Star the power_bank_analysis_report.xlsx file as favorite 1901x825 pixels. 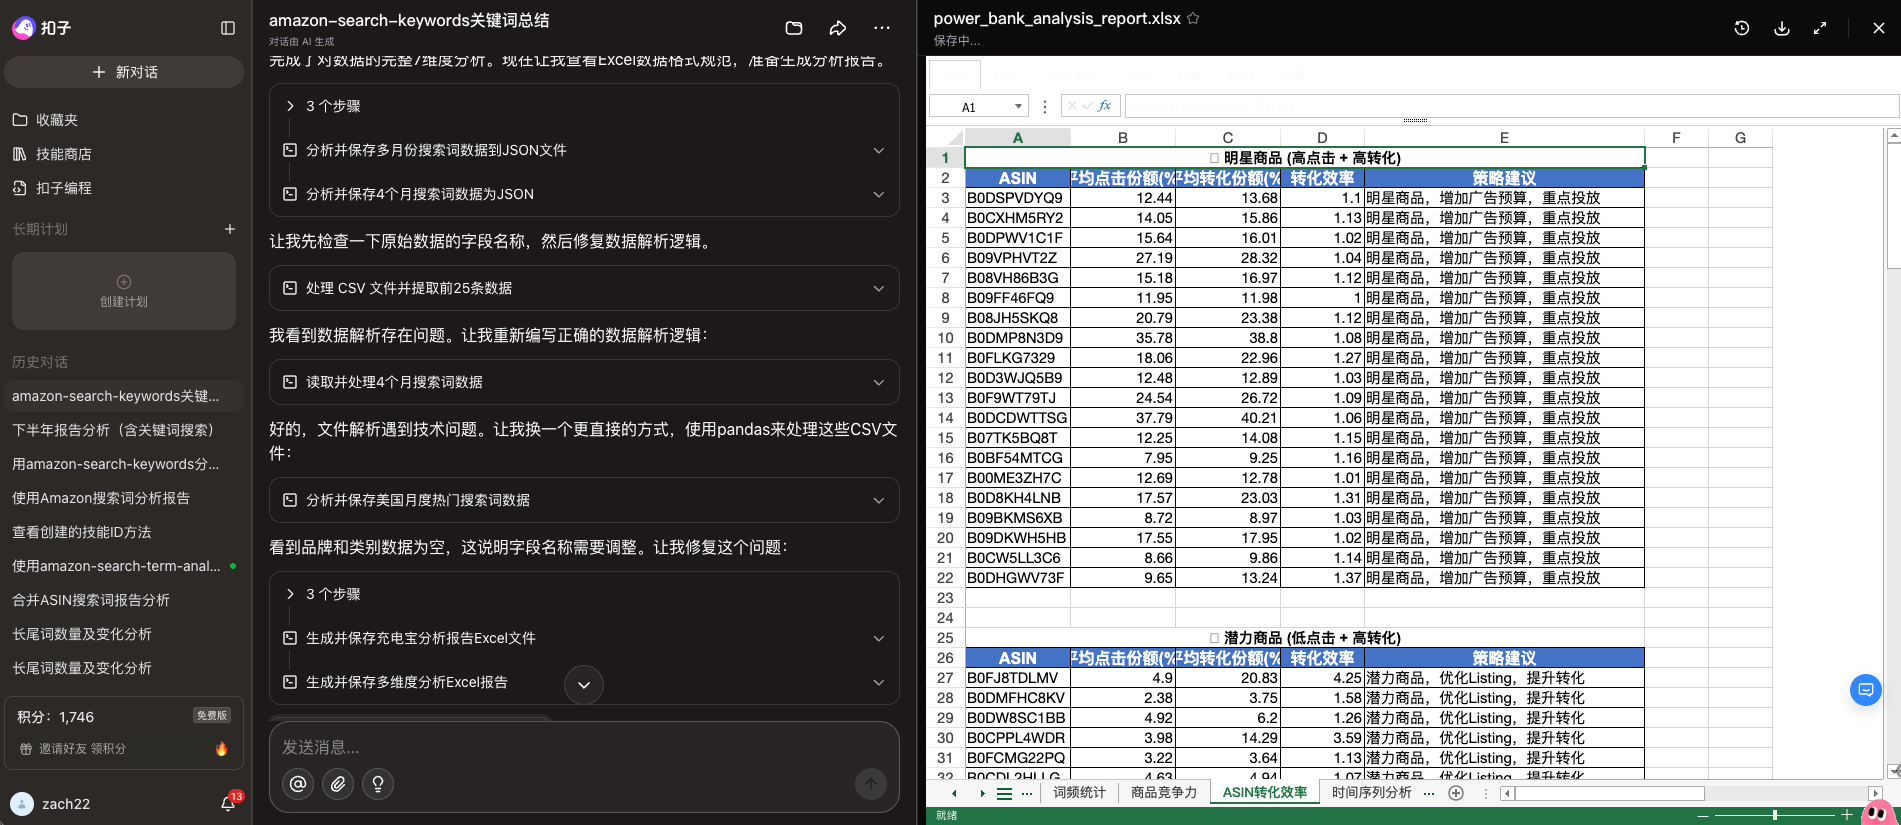[1193, 18]
